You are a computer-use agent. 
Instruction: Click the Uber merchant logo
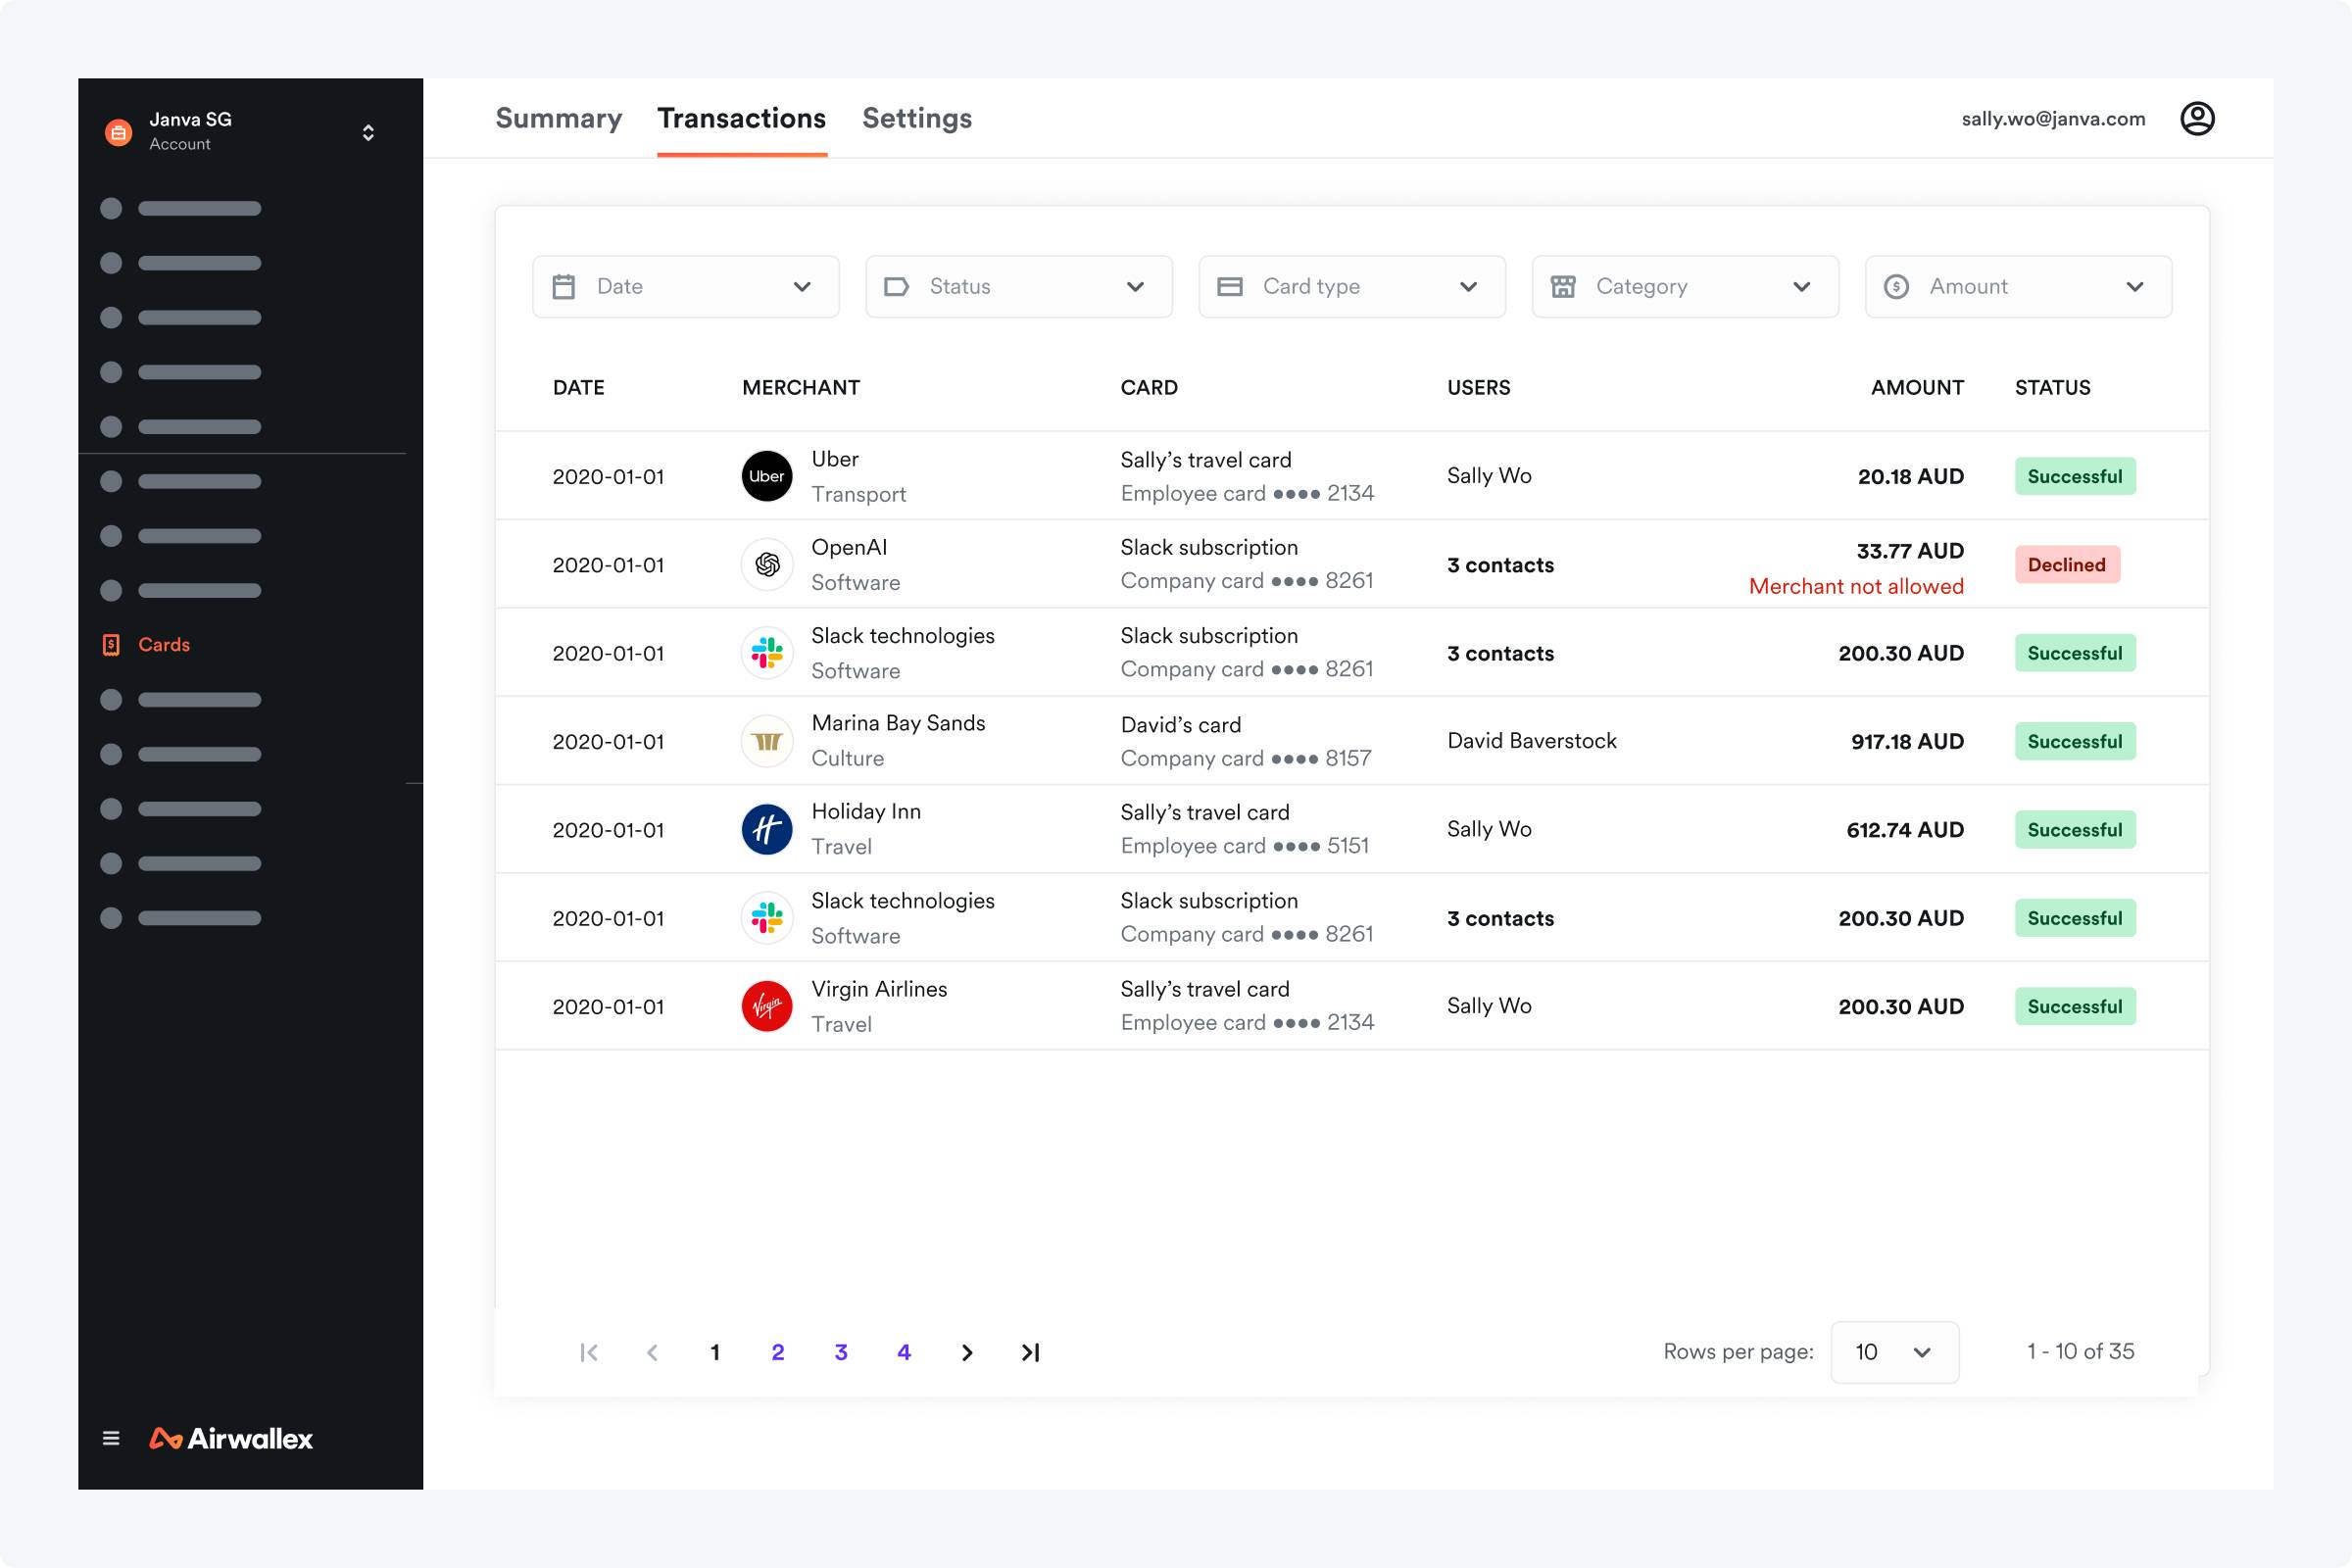pyautogui.click(x=766, y=475)
